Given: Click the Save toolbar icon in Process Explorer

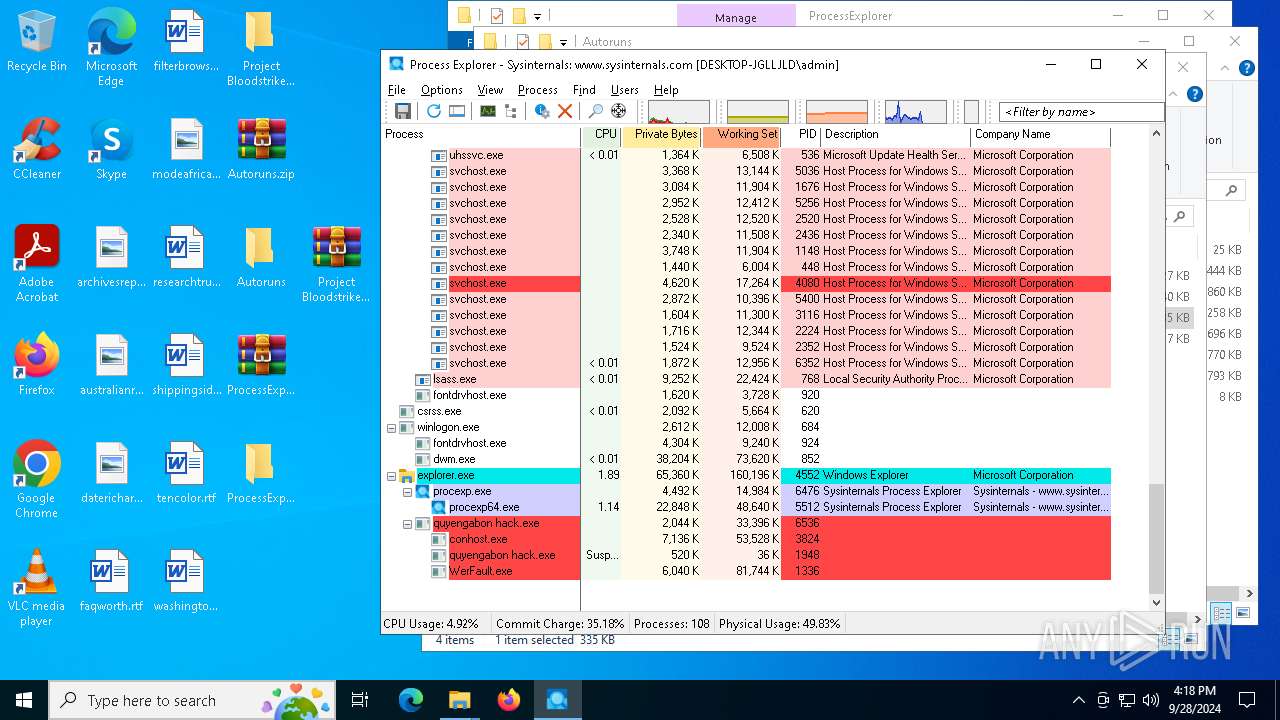Looking at the screenshot, I should pos(402,111).
